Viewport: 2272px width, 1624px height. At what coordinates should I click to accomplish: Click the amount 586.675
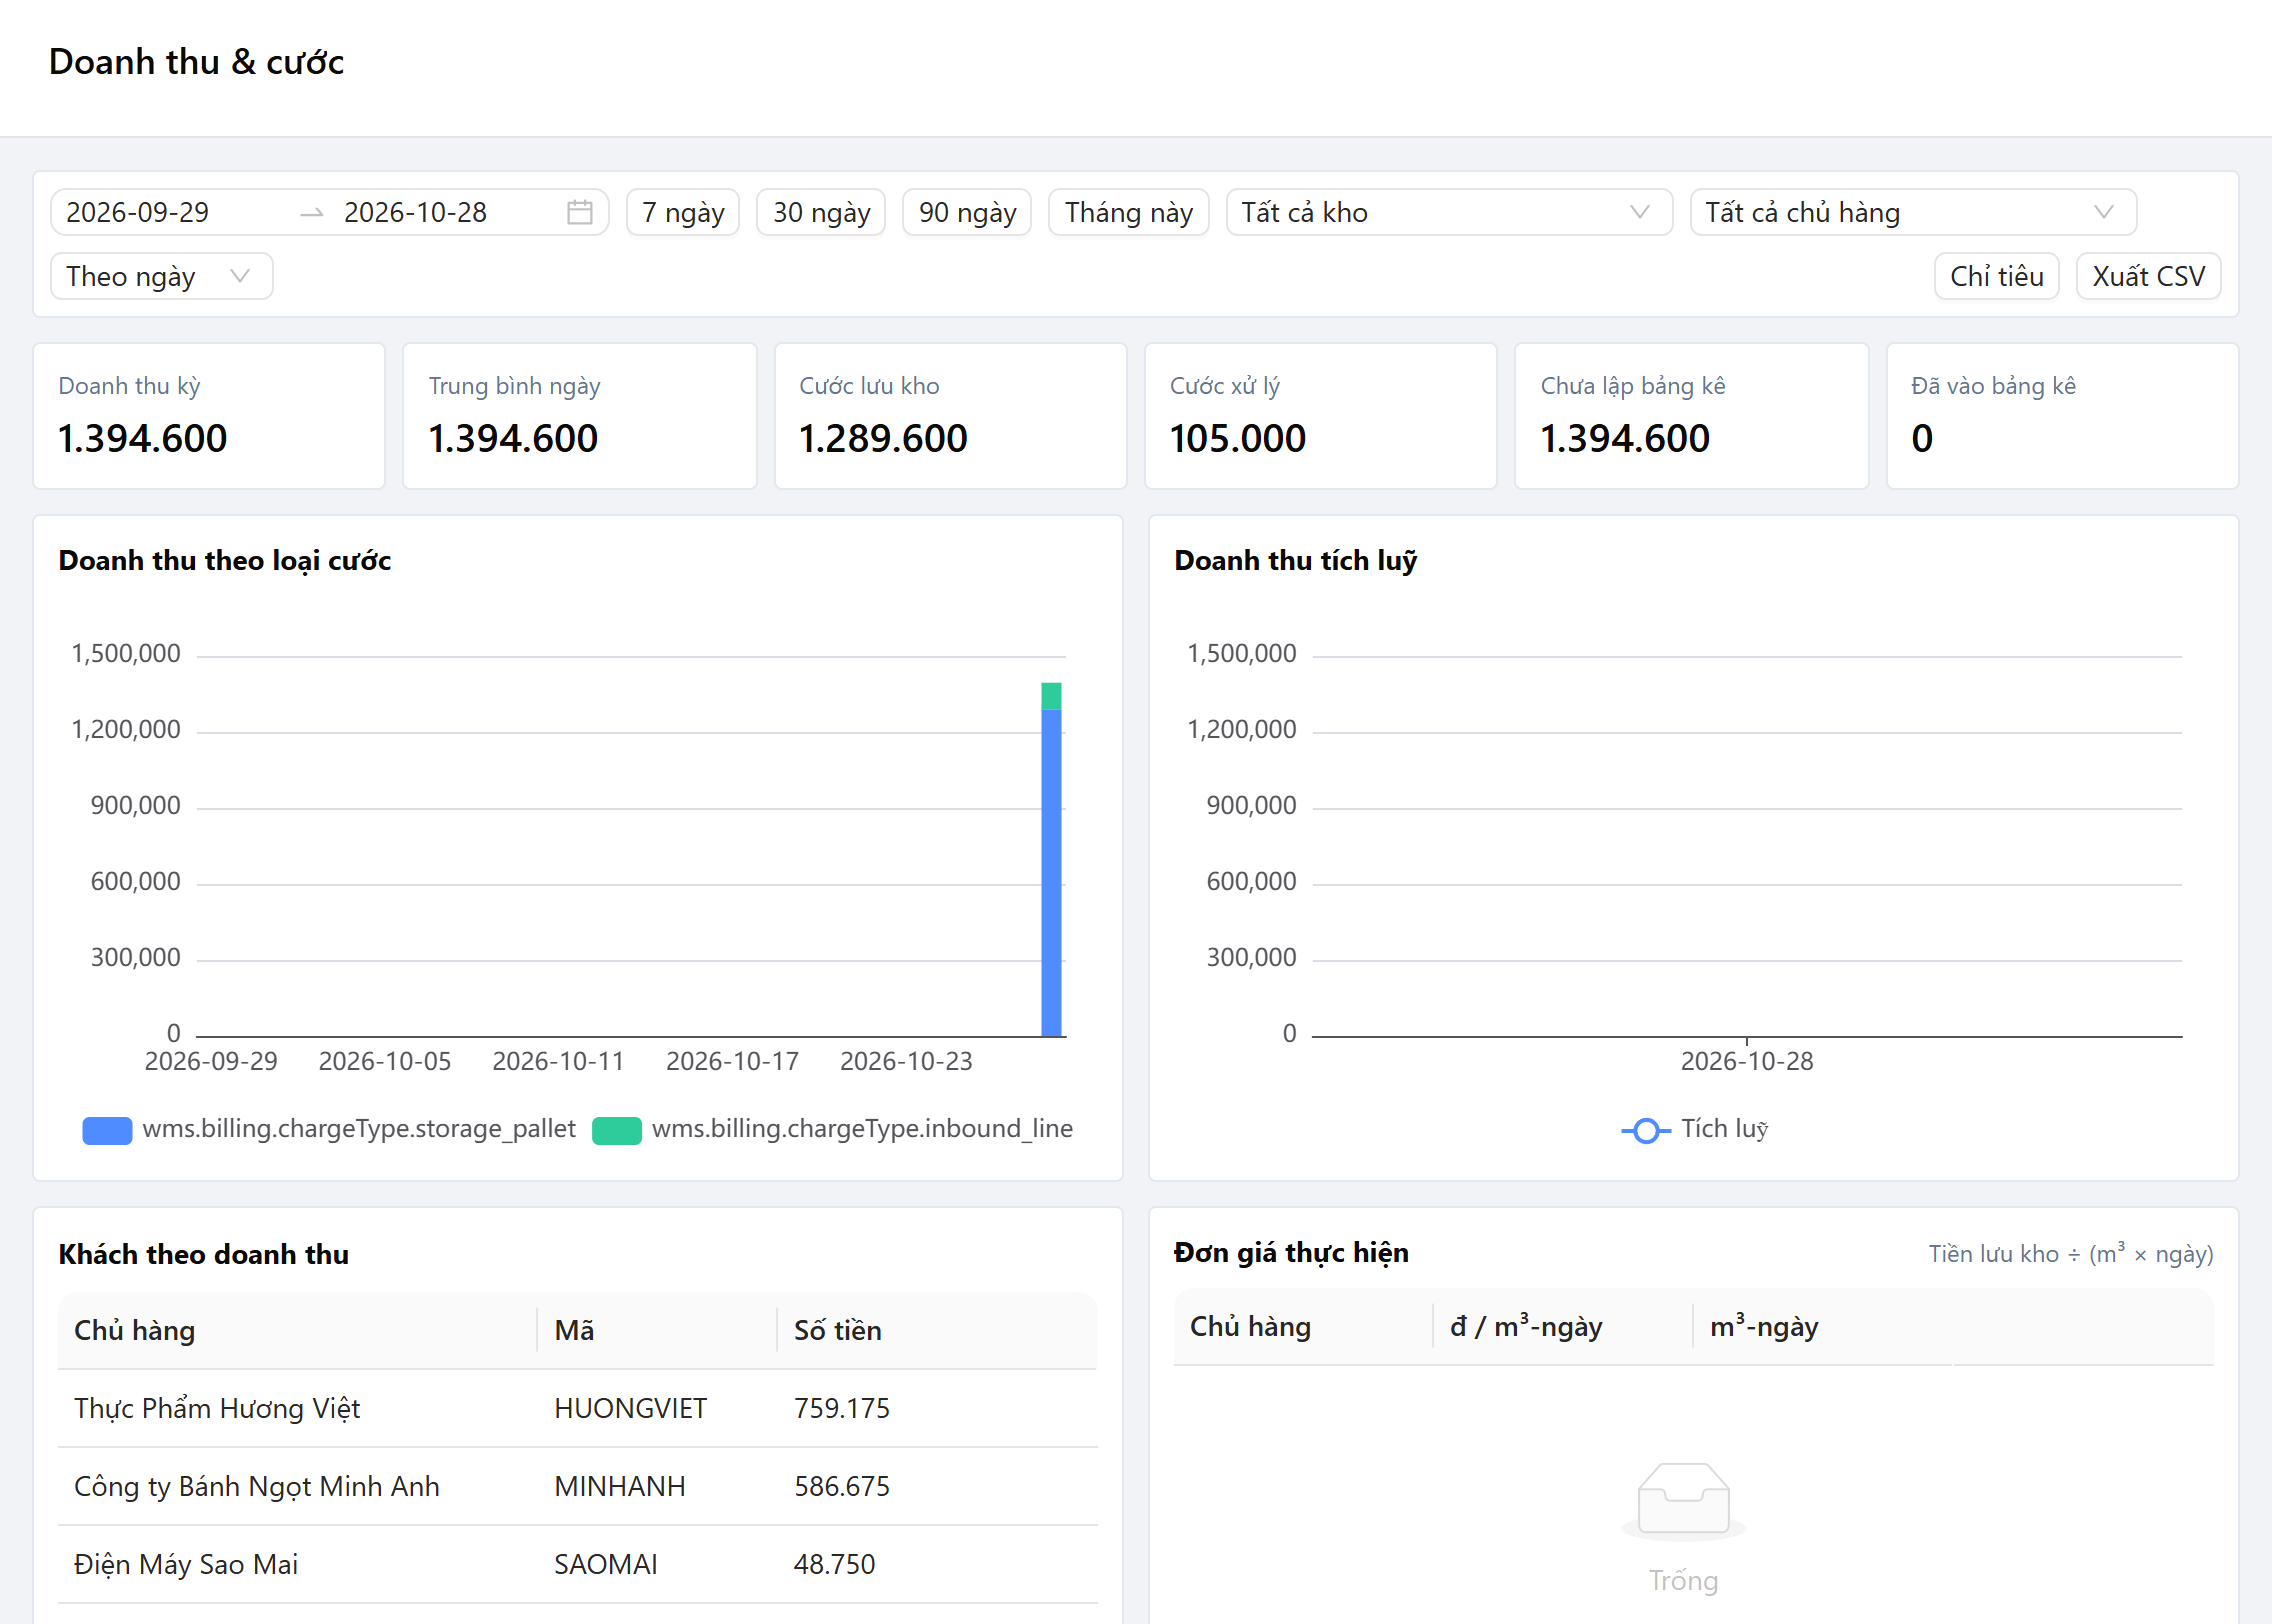click(x=842, y=1487)
